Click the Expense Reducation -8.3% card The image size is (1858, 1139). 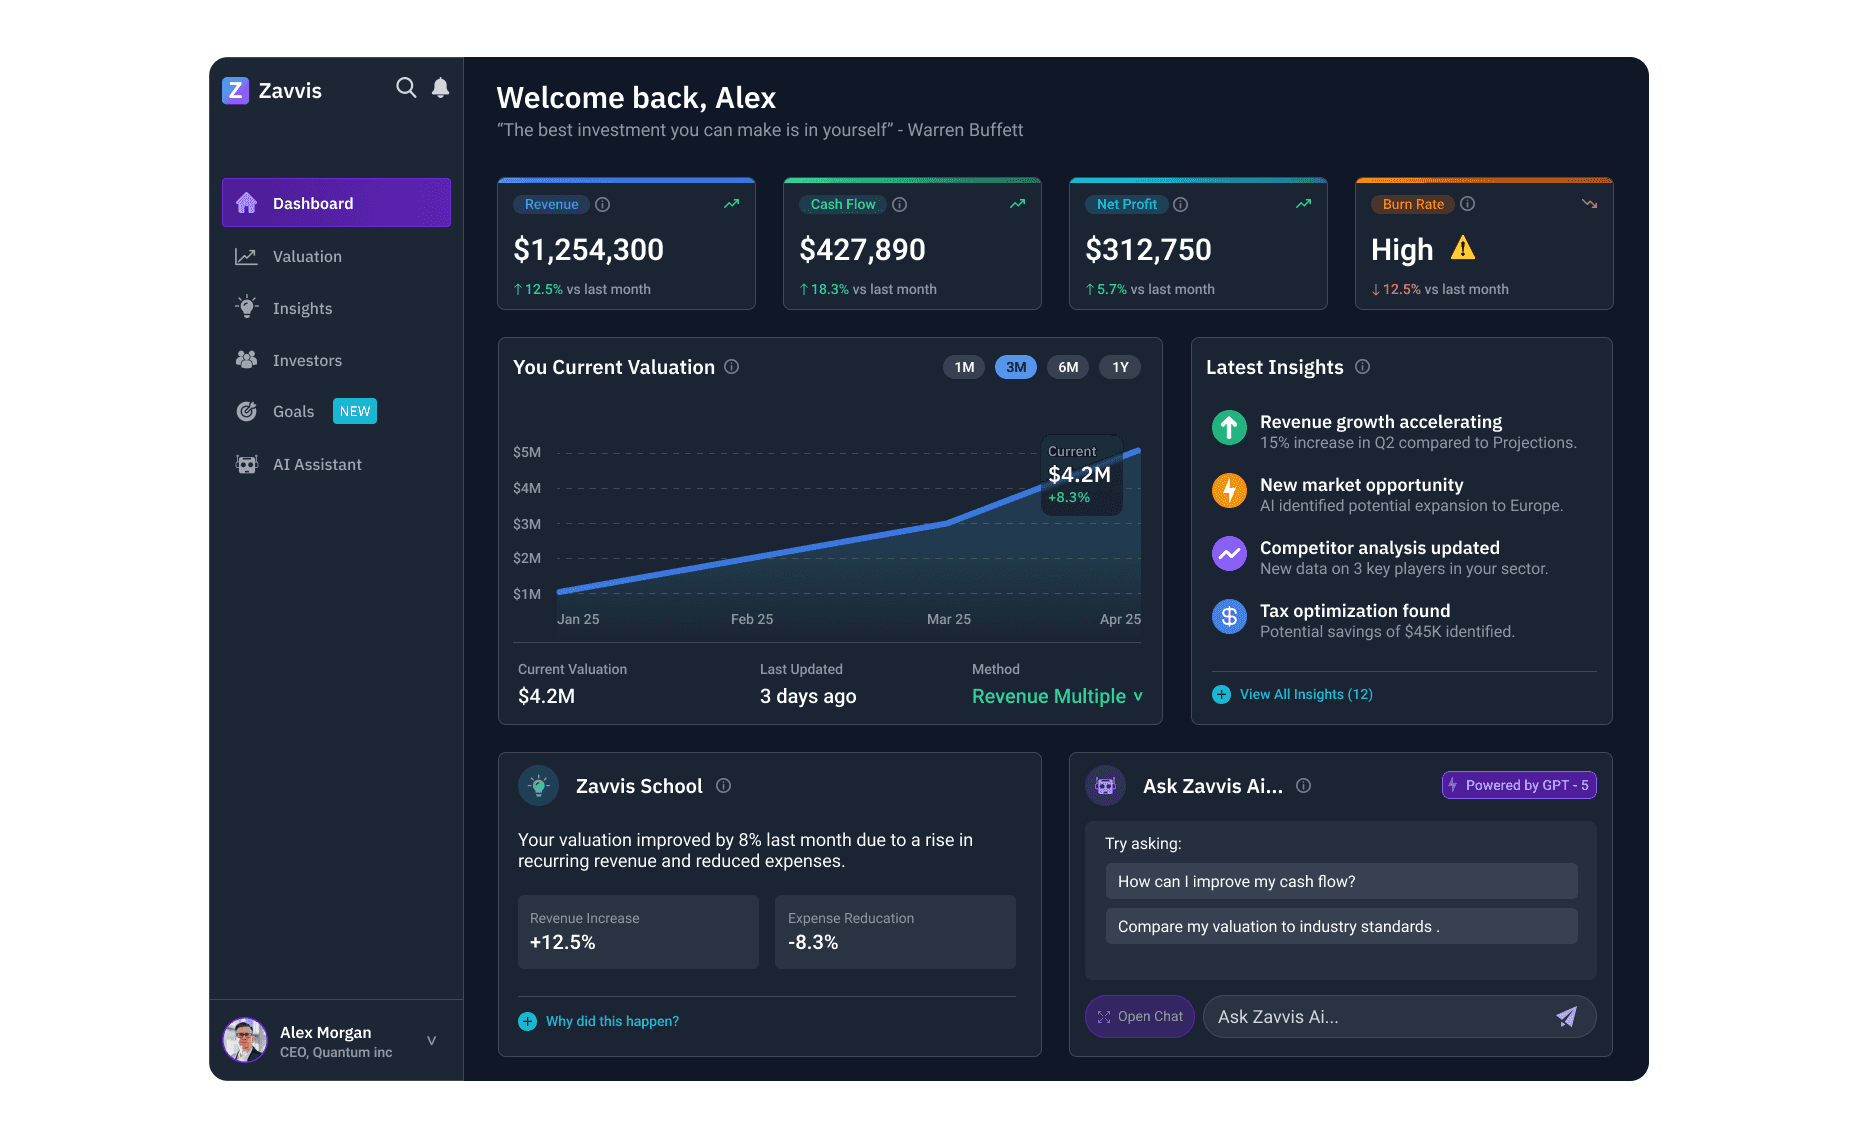pyautogui.click(x=895, y=932)
